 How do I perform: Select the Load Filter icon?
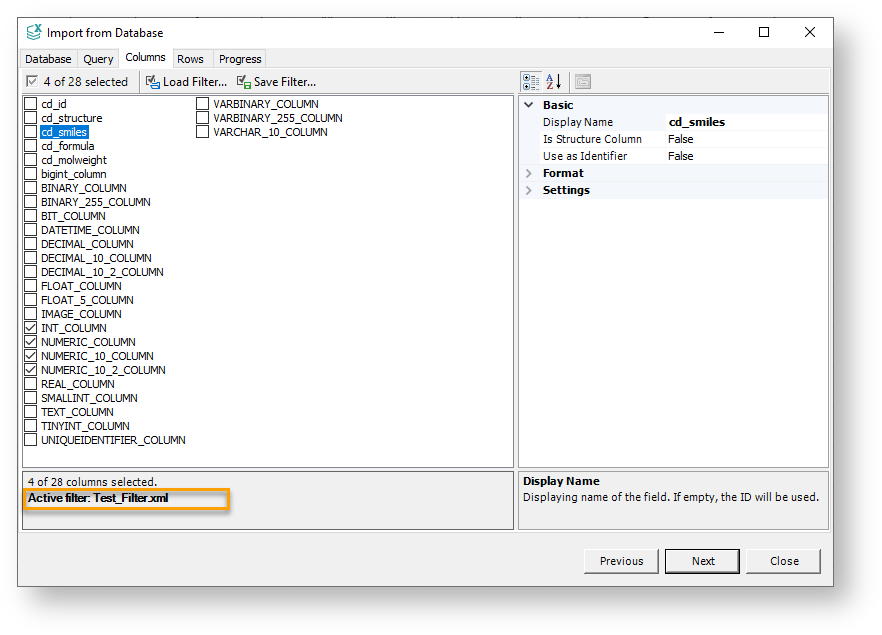[150, 82]
